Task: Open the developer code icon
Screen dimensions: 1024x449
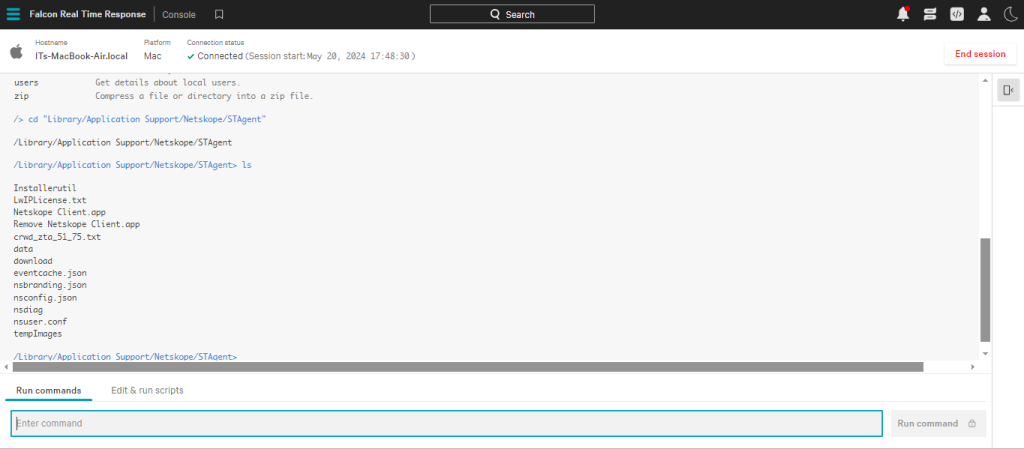Action: pyautogui.click(x=957, y=14)
